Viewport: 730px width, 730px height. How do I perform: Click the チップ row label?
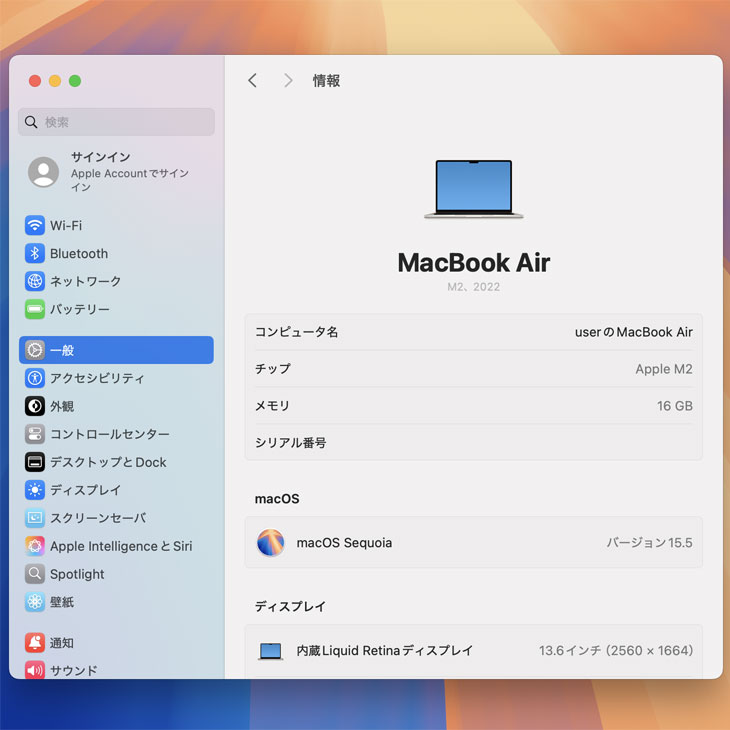tap(273, 369)
